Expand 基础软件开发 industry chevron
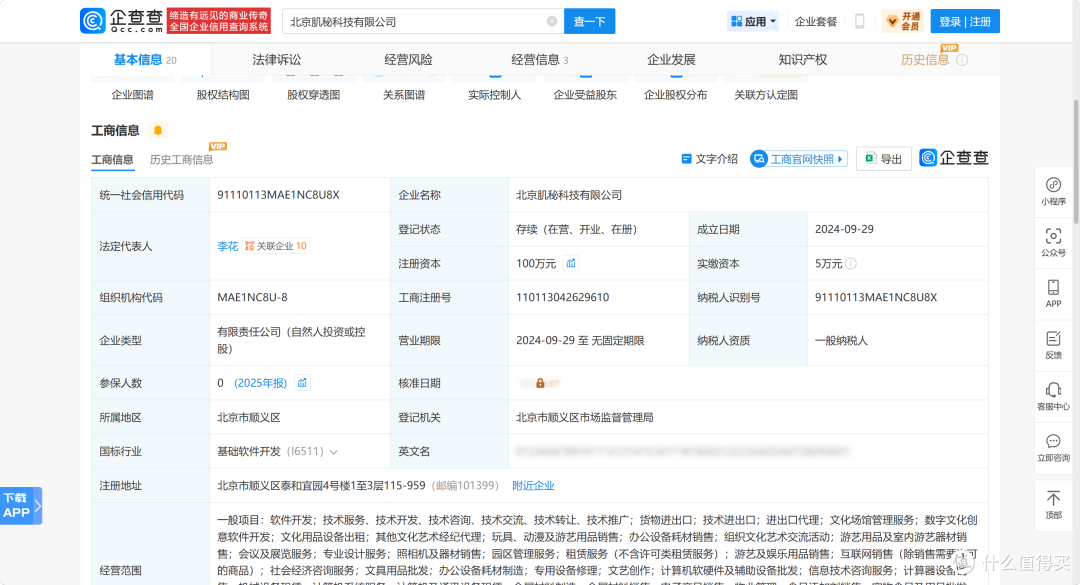This screenshot has height=585, width=1080. point(333,452)
